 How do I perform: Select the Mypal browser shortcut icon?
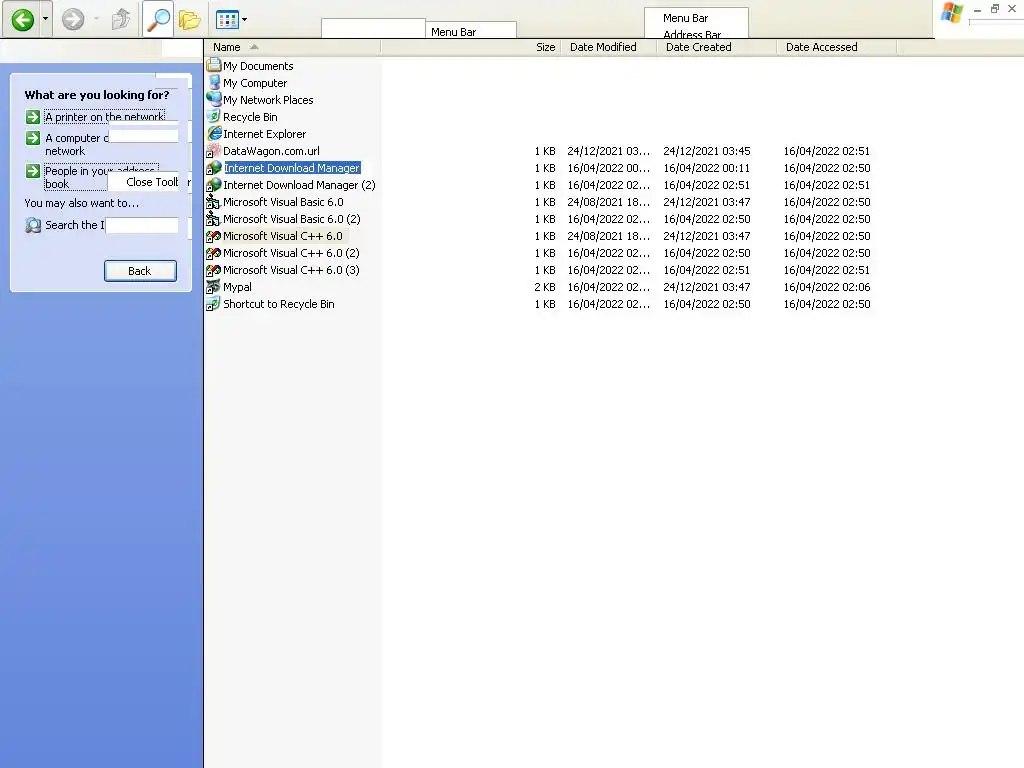click(214, 286)
